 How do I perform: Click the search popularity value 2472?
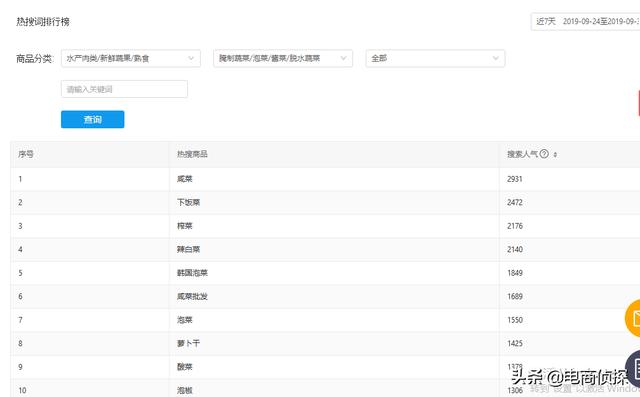coord(515,202)
